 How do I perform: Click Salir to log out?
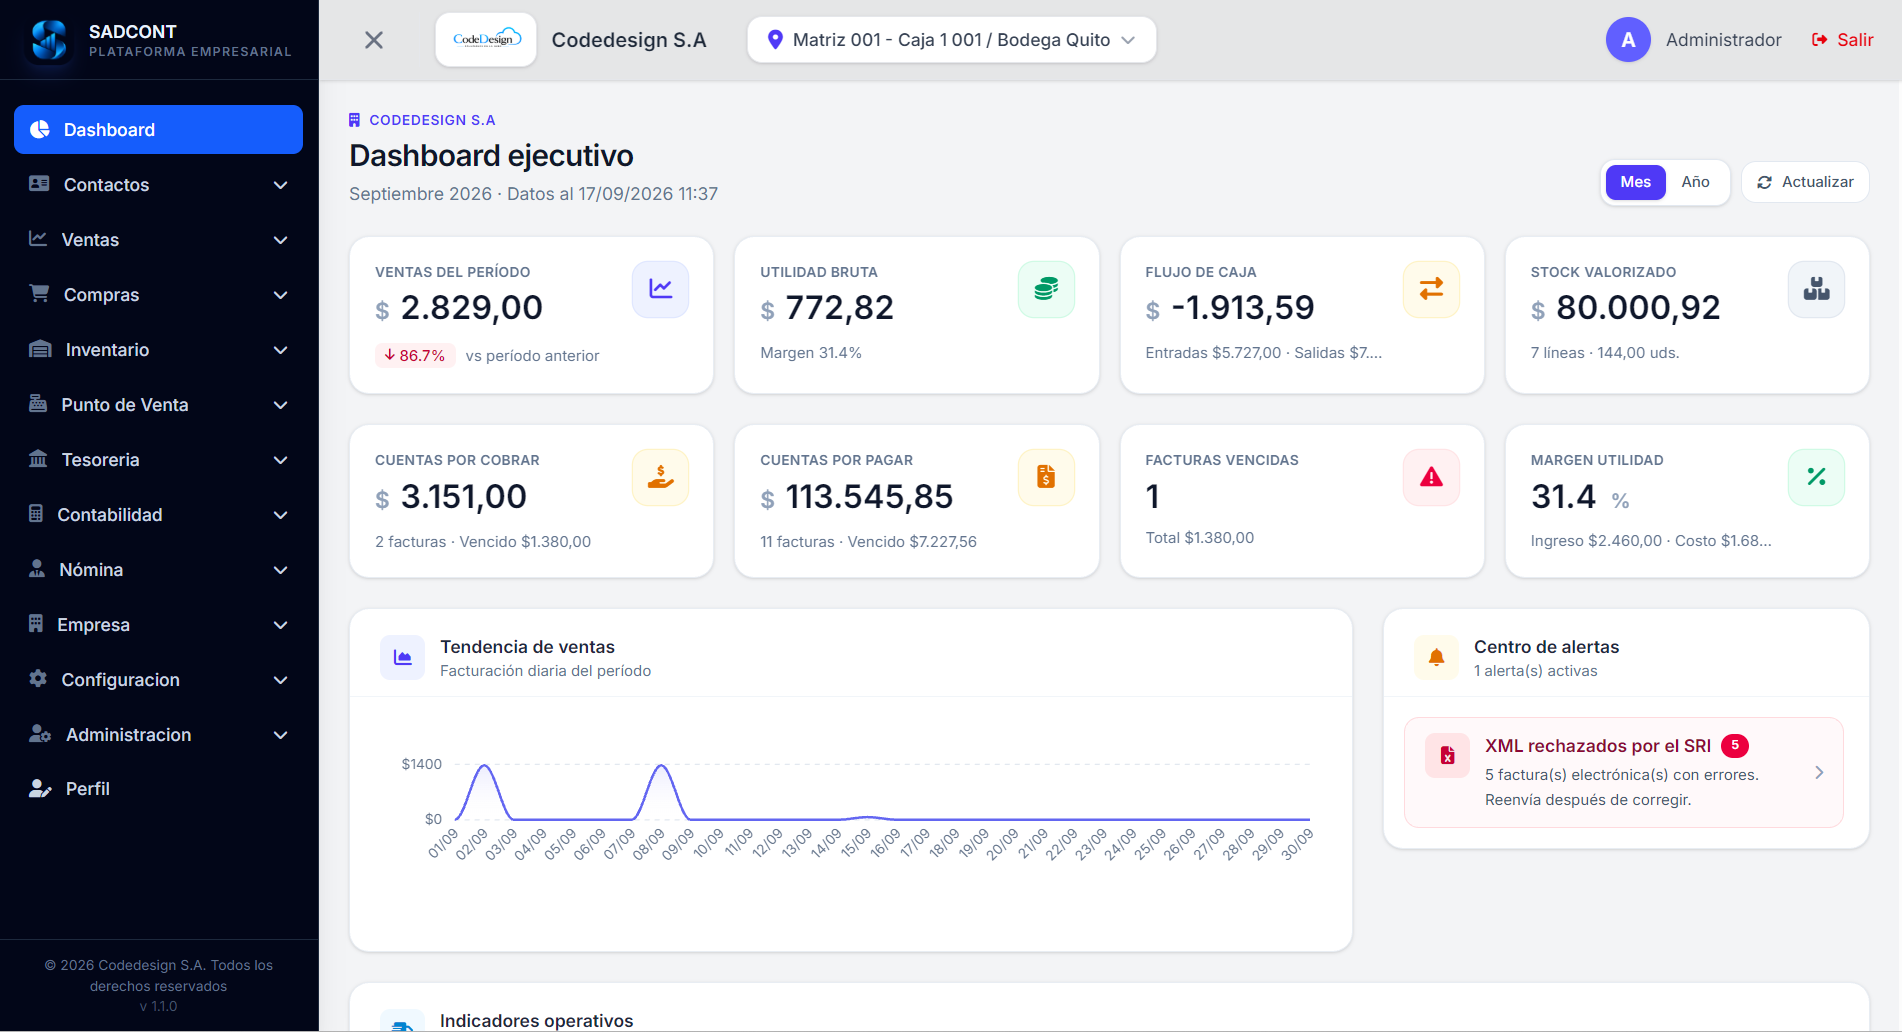(x=1842, y=40)
